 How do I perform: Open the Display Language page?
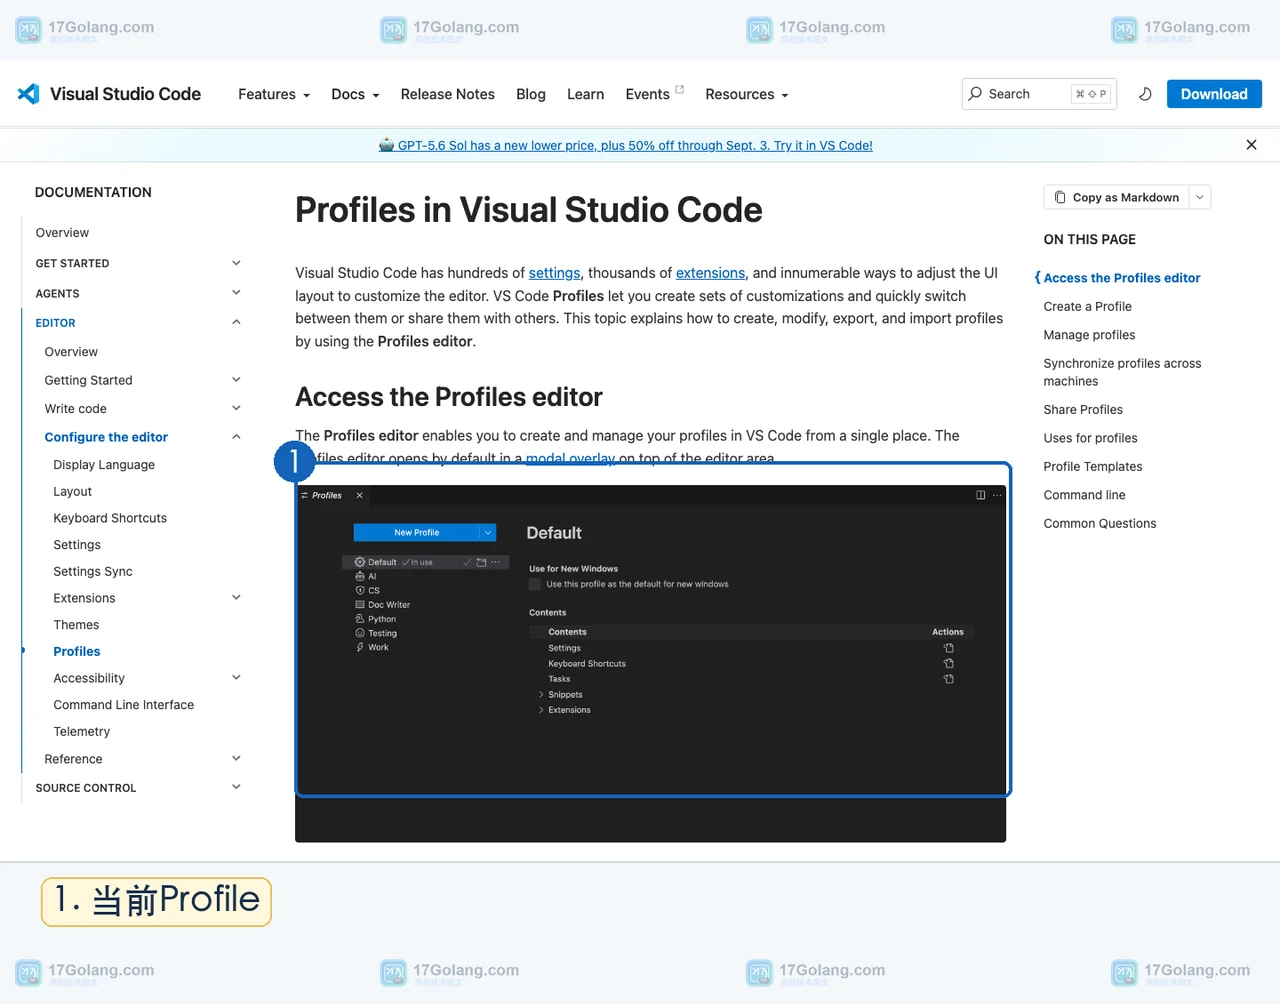tap(104, 465)
